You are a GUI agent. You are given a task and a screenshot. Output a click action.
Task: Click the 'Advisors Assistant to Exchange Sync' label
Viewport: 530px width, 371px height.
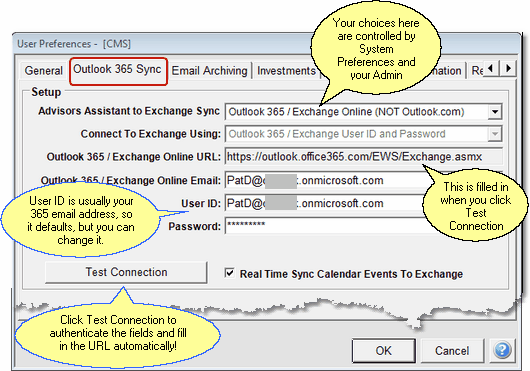point(129,111)
